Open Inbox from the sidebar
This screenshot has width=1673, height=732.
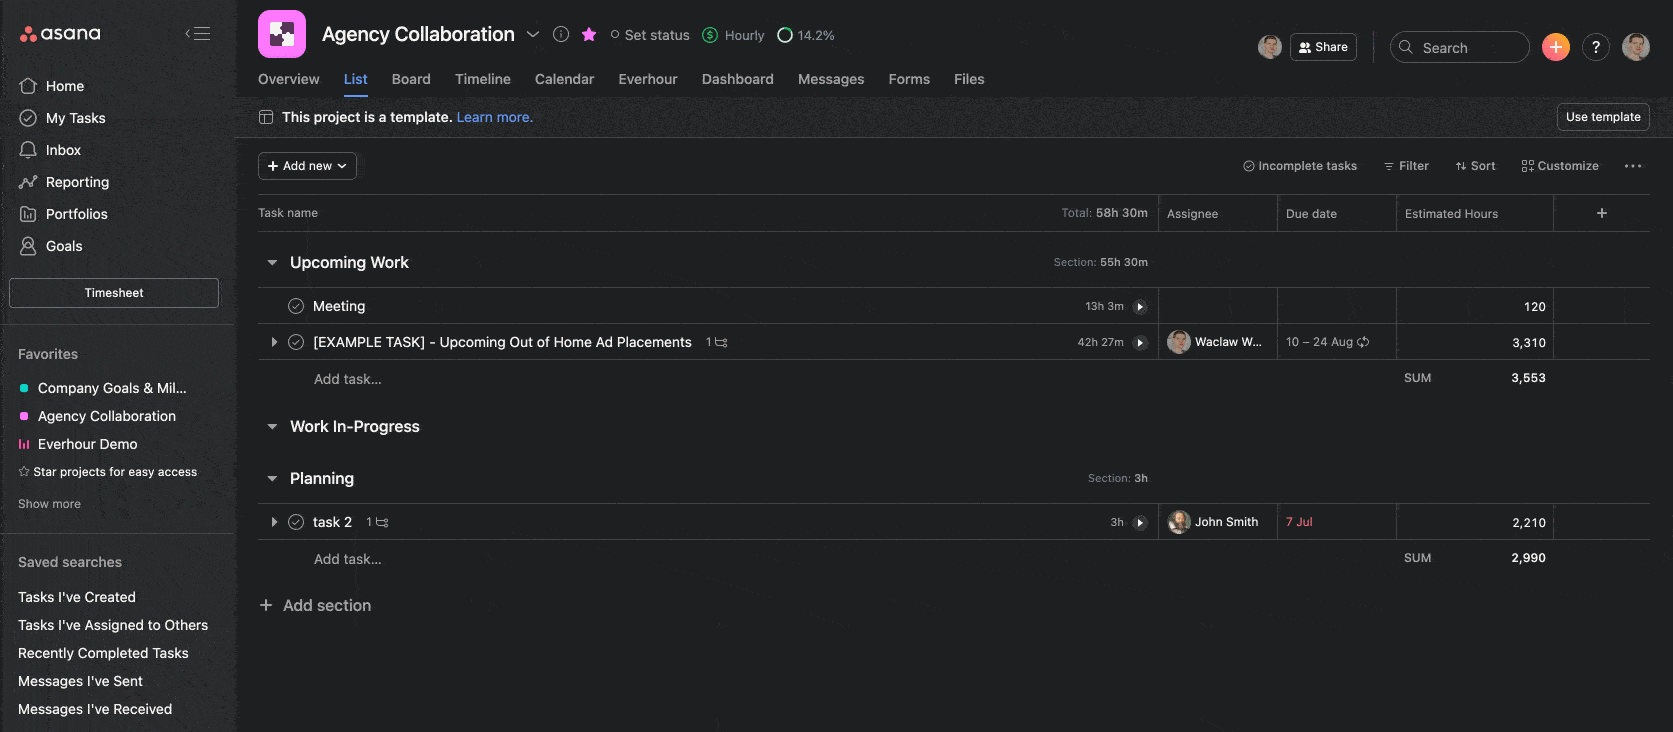point(63,150)
